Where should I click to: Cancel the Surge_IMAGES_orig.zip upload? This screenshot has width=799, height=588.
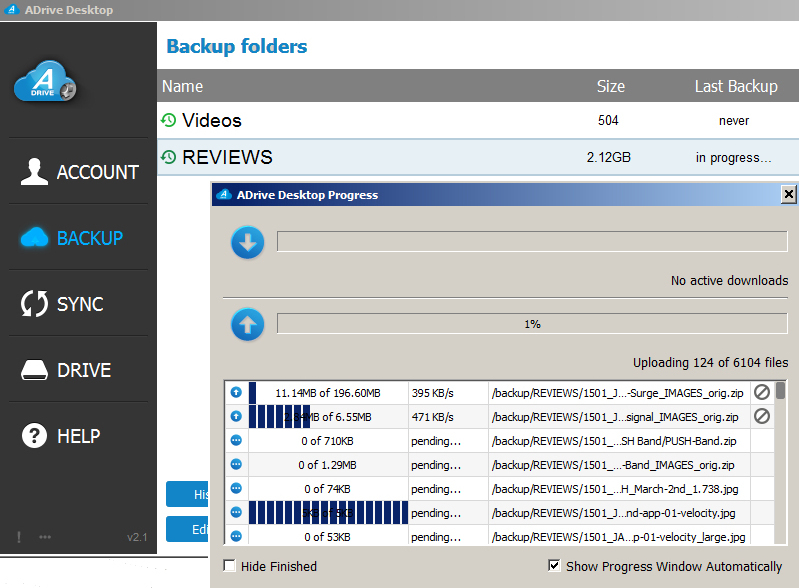pyautogui.click(x=761, y=392)
